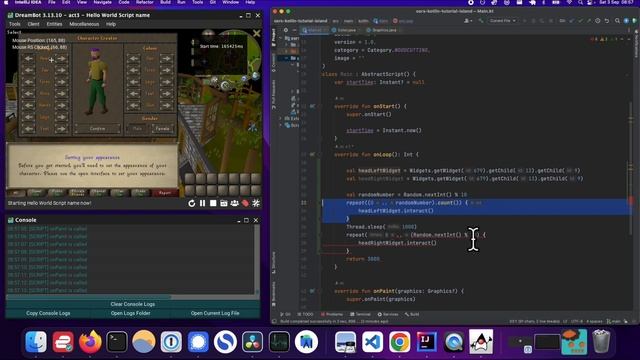Expand External Libraries in project tree

(x=281, y=118)
